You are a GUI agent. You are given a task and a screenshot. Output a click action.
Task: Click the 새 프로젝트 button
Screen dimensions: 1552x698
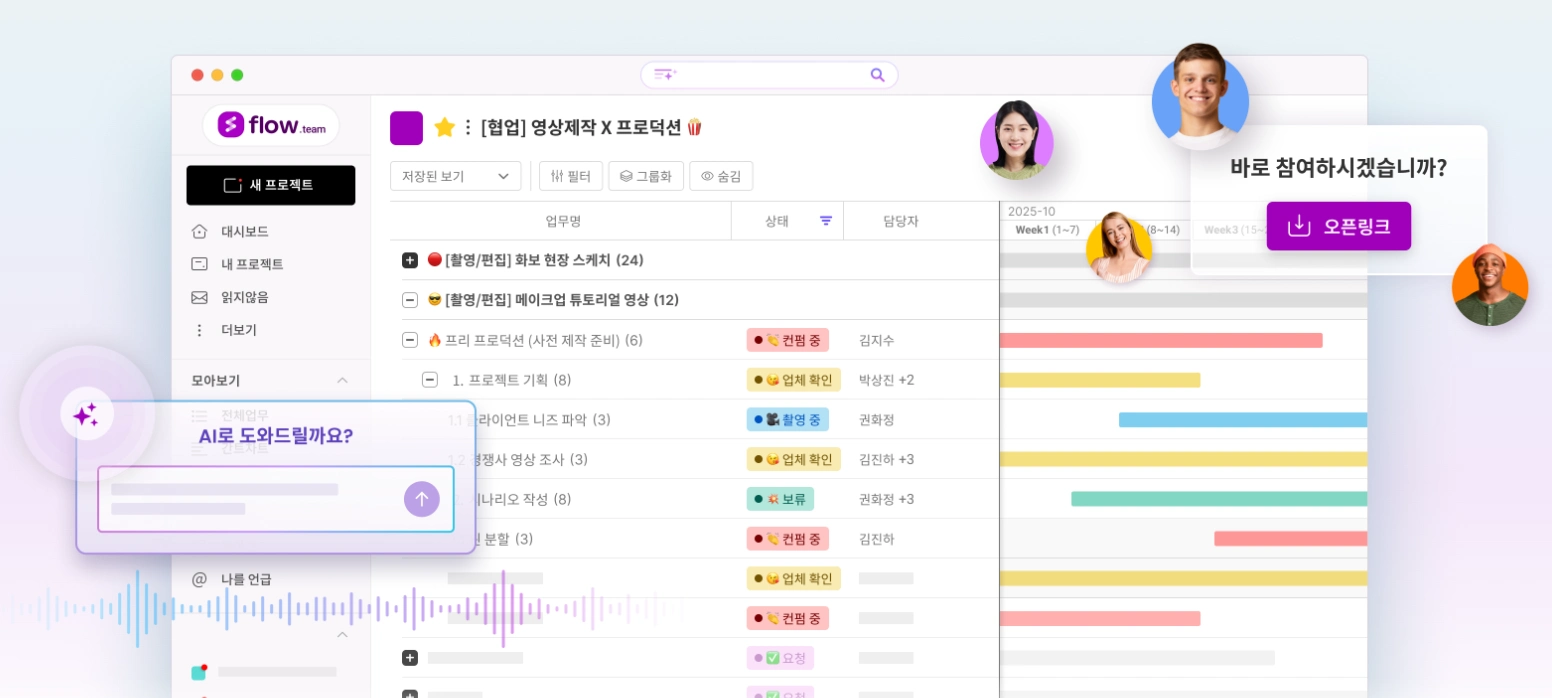coord(270,185)
